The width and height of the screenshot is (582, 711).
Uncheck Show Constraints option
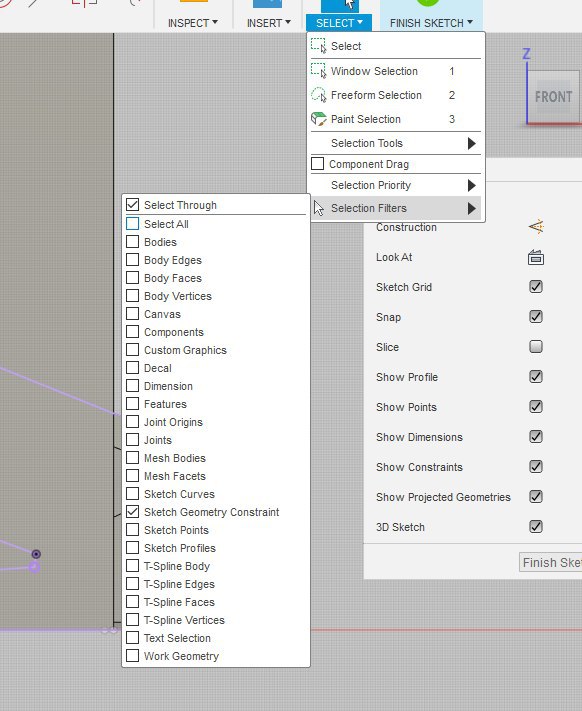tap(536, 466)
